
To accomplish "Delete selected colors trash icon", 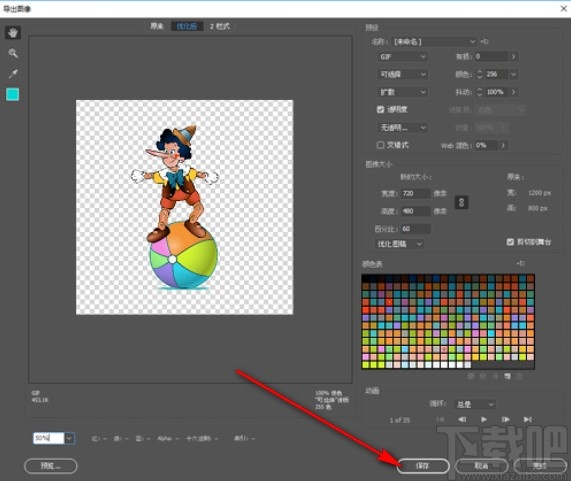I will click(x=520, y=376).
